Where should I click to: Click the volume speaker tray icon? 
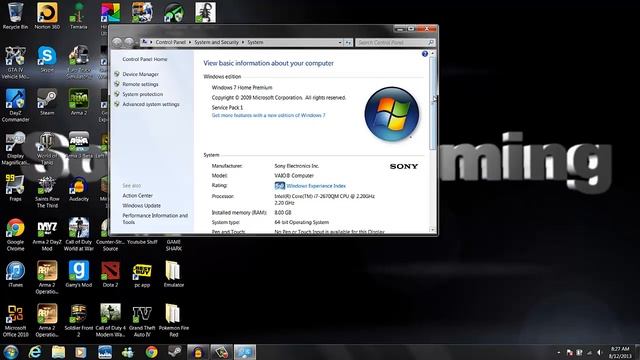pyautogui.click(x=600, y=352)
